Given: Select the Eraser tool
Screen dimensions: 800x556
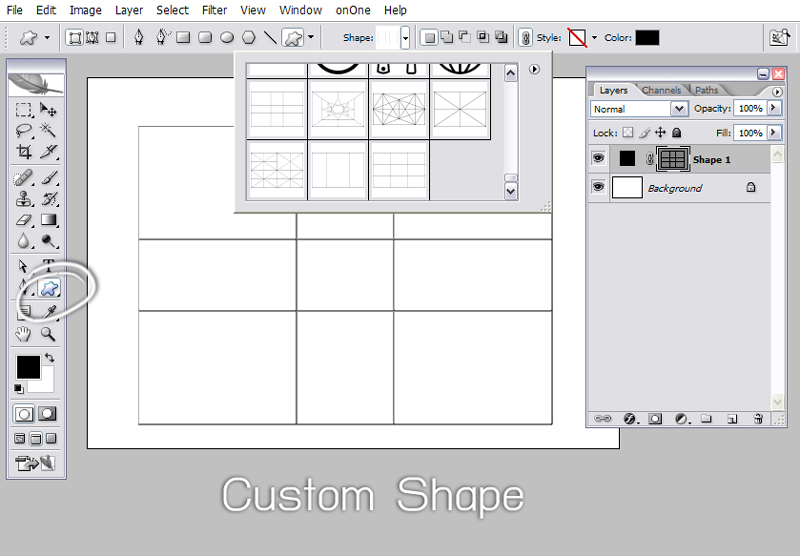Looking at the screenshot, I should pyautogui.click(x=23, y=220).
